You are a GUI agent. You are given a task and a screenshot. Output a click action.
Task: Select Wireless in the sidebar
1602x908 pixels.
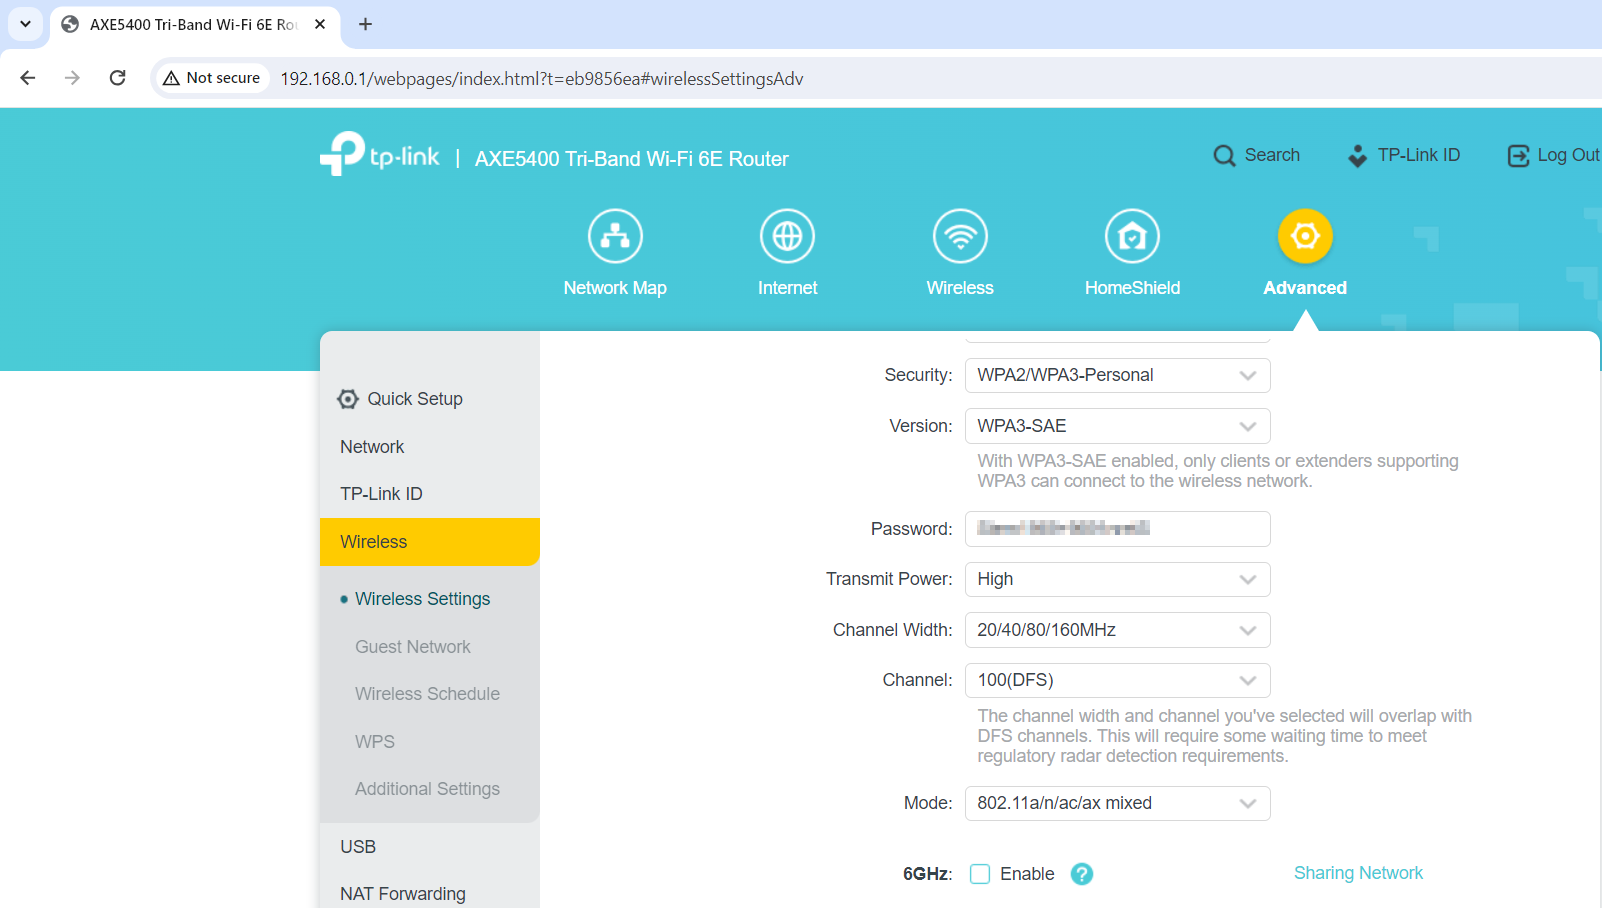[x=430, y=542]
